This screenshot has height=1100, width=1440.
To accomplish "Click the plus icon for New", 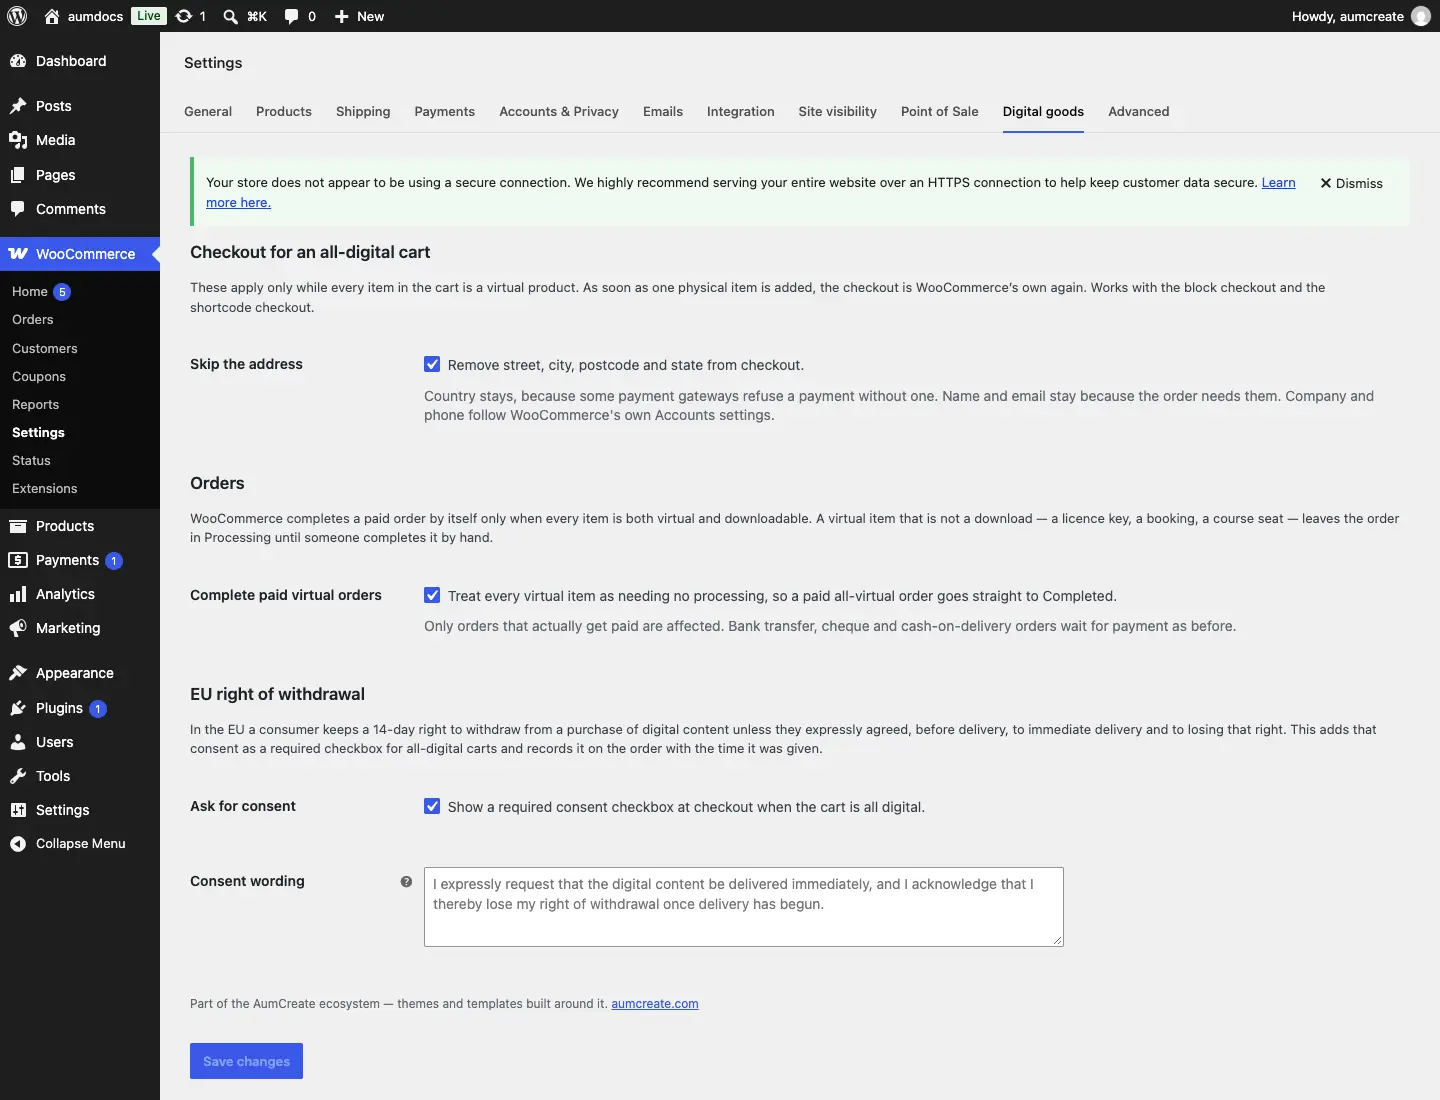I will [x=341, y=16].
